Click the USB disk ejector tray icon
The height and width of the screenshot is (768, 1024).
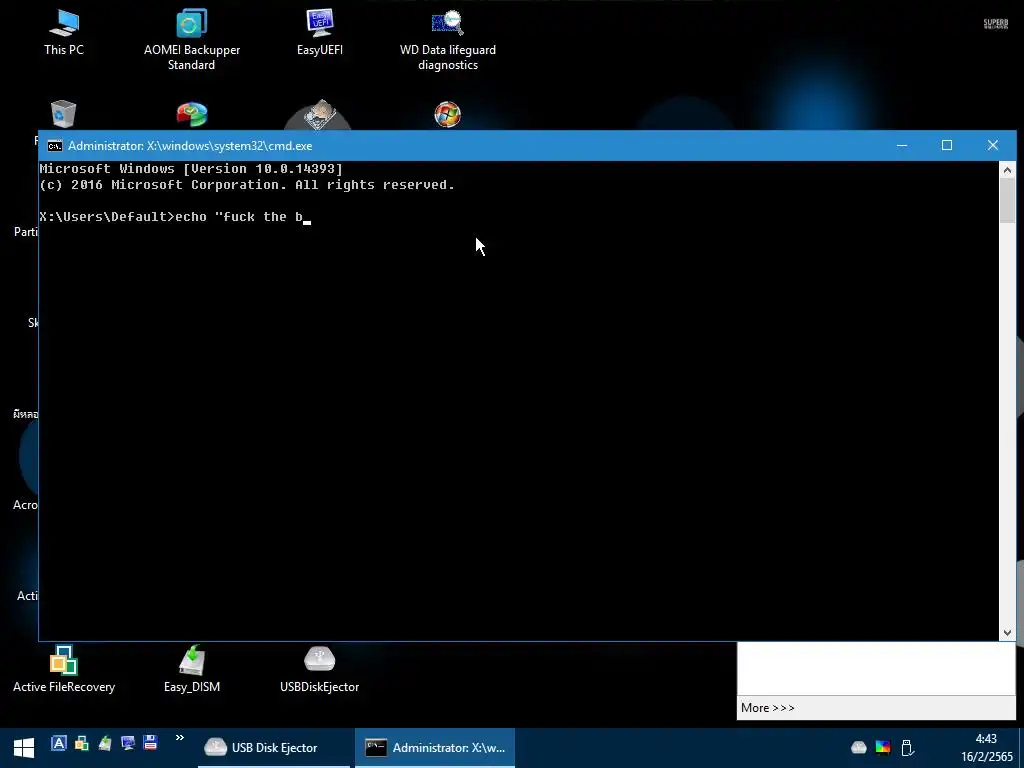coord(859,747)
